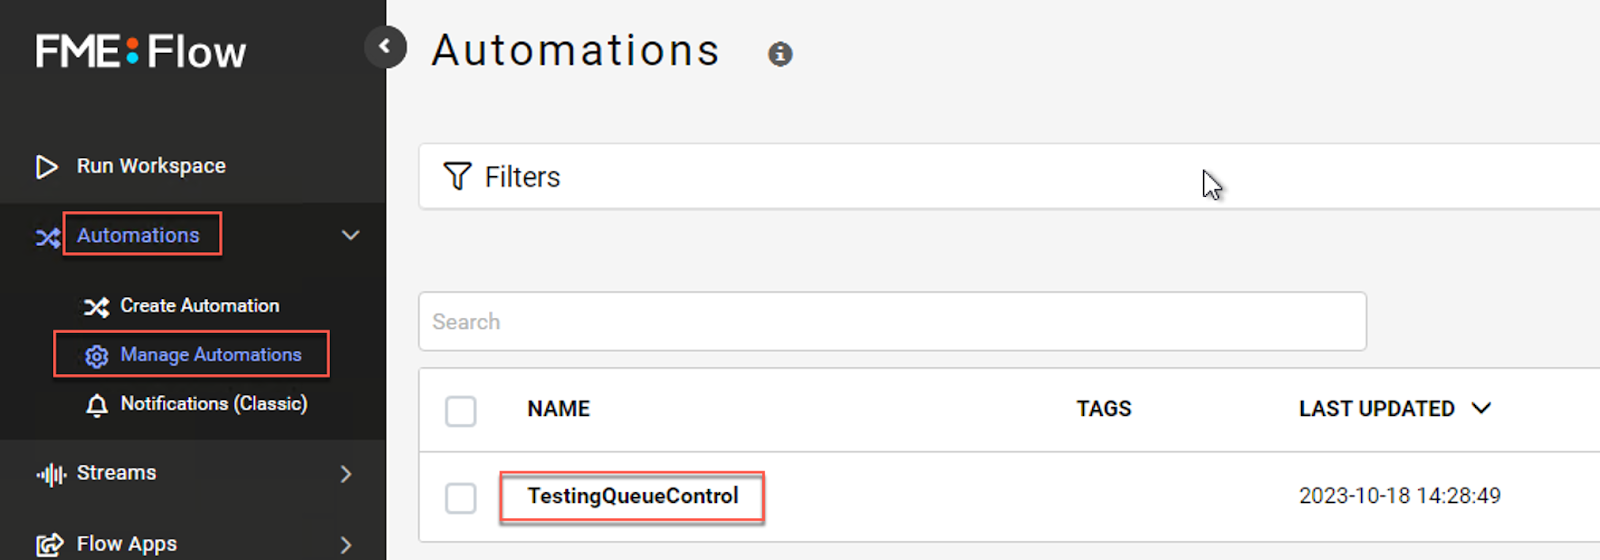The width and height of the screenshot is (1600, 560).
Task: Sort by the Last Updated arrow
Action: [x=1481, y=408]
